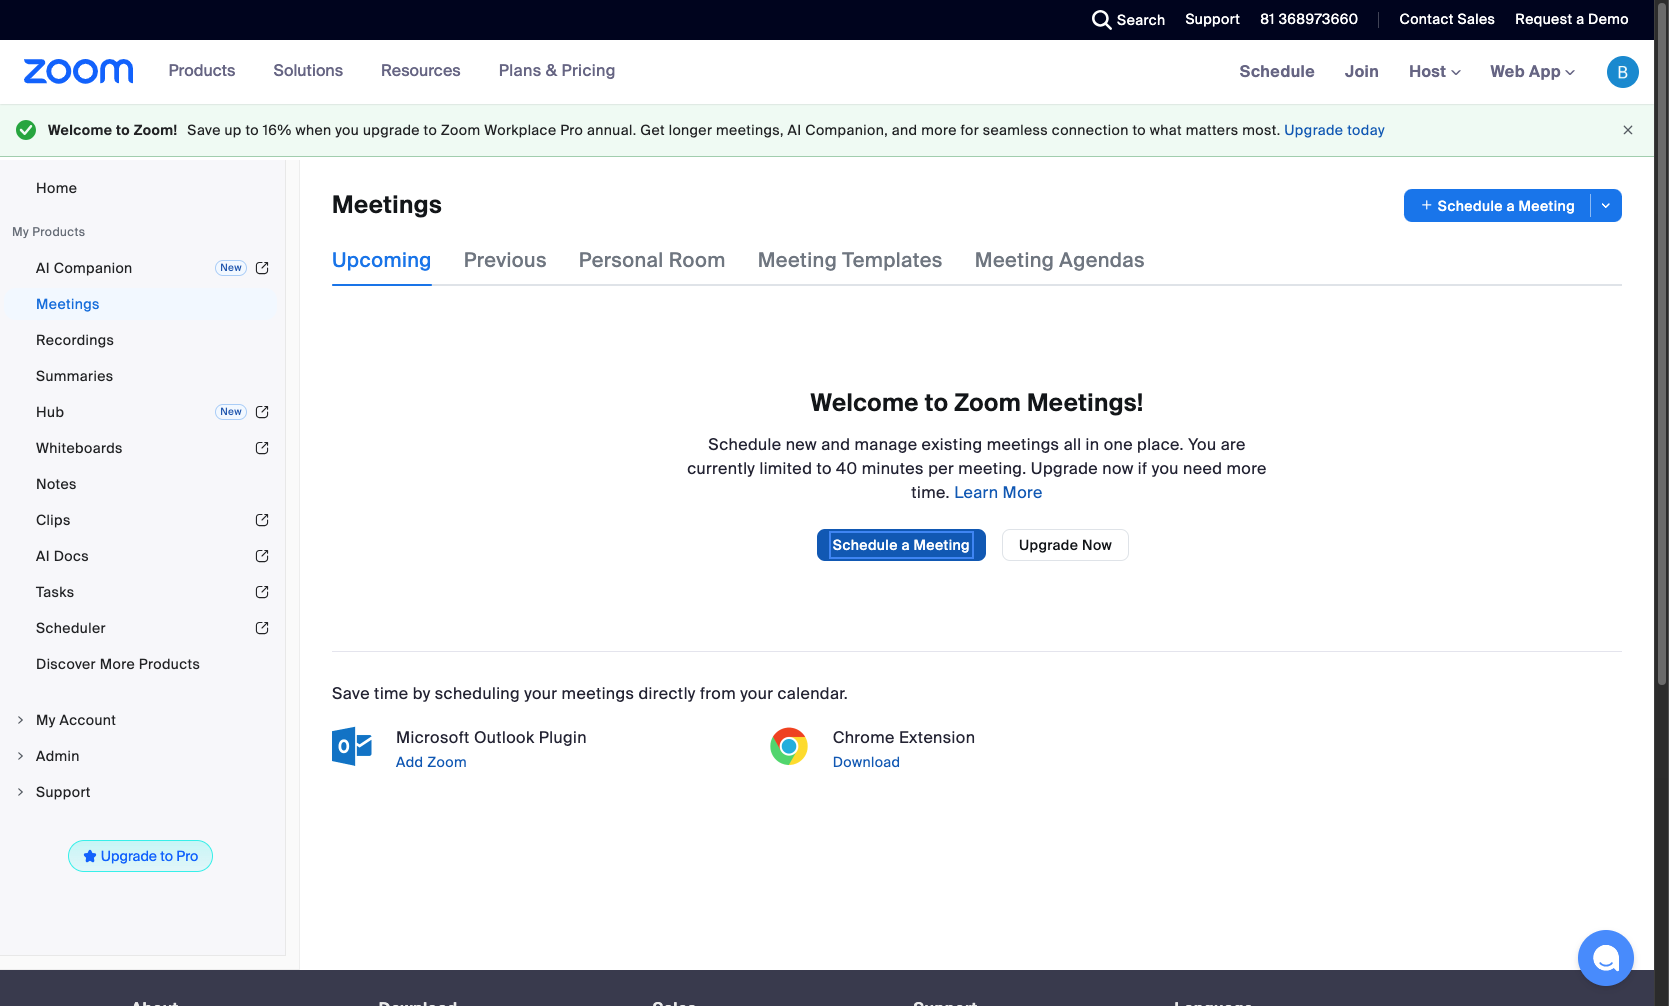Image resolution: width=1669 pixels, height=1006 pixels.
Task: Open the Products menu
Action: [202, 71]
